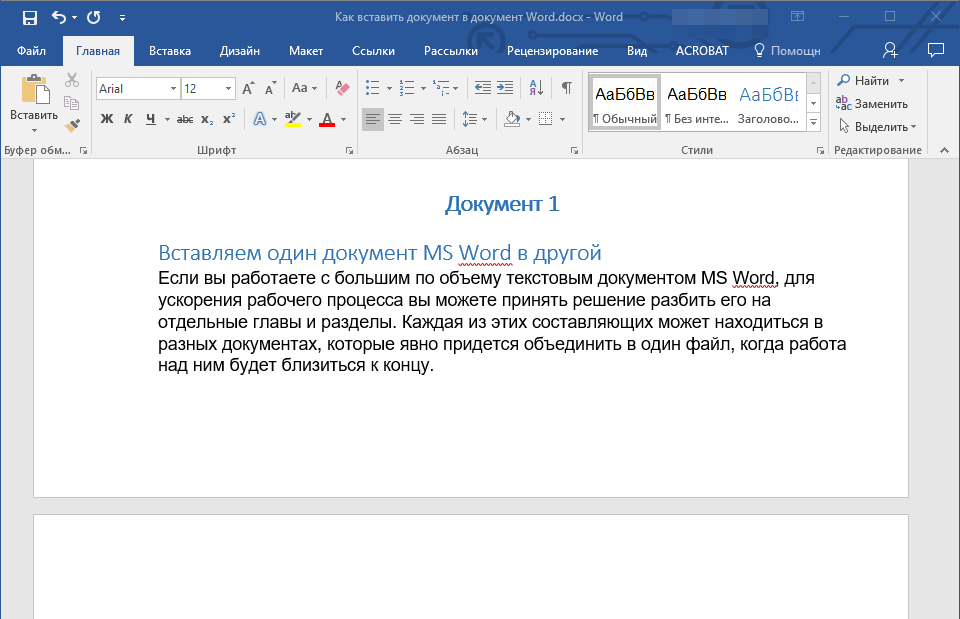960x619 pixels.
Task: Expand the Styles gallery more arrow
Action: [813, 122]
